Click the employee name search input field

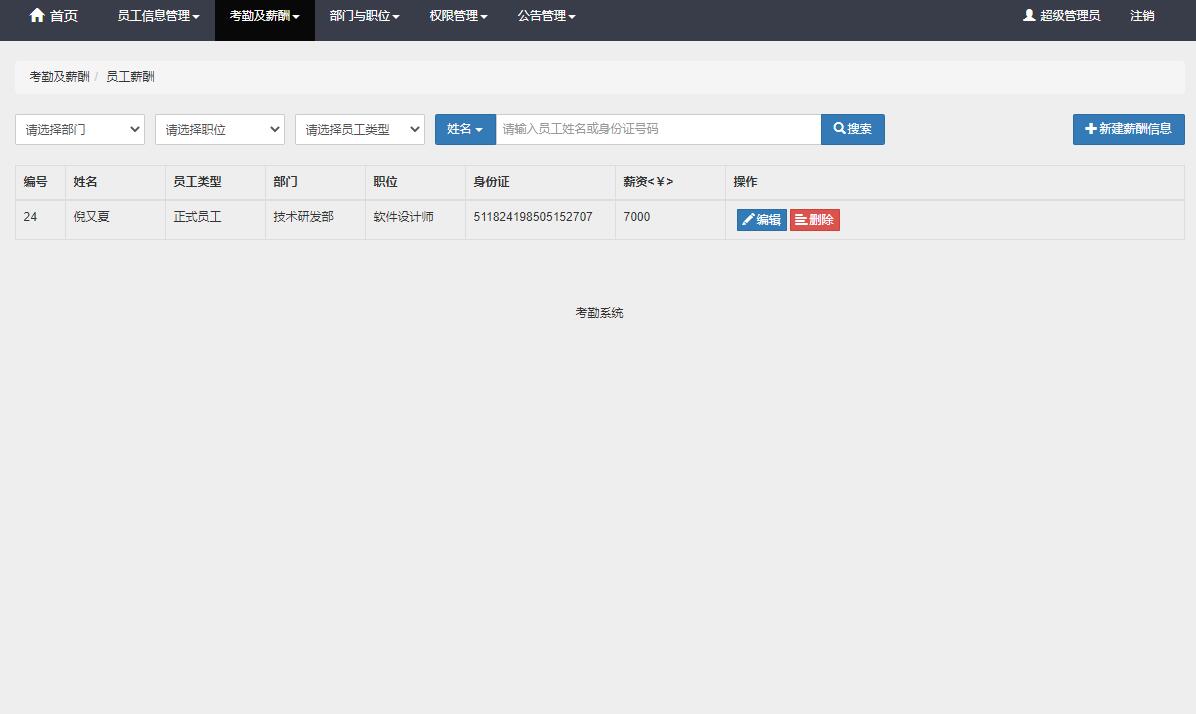(x=659, y=128)
